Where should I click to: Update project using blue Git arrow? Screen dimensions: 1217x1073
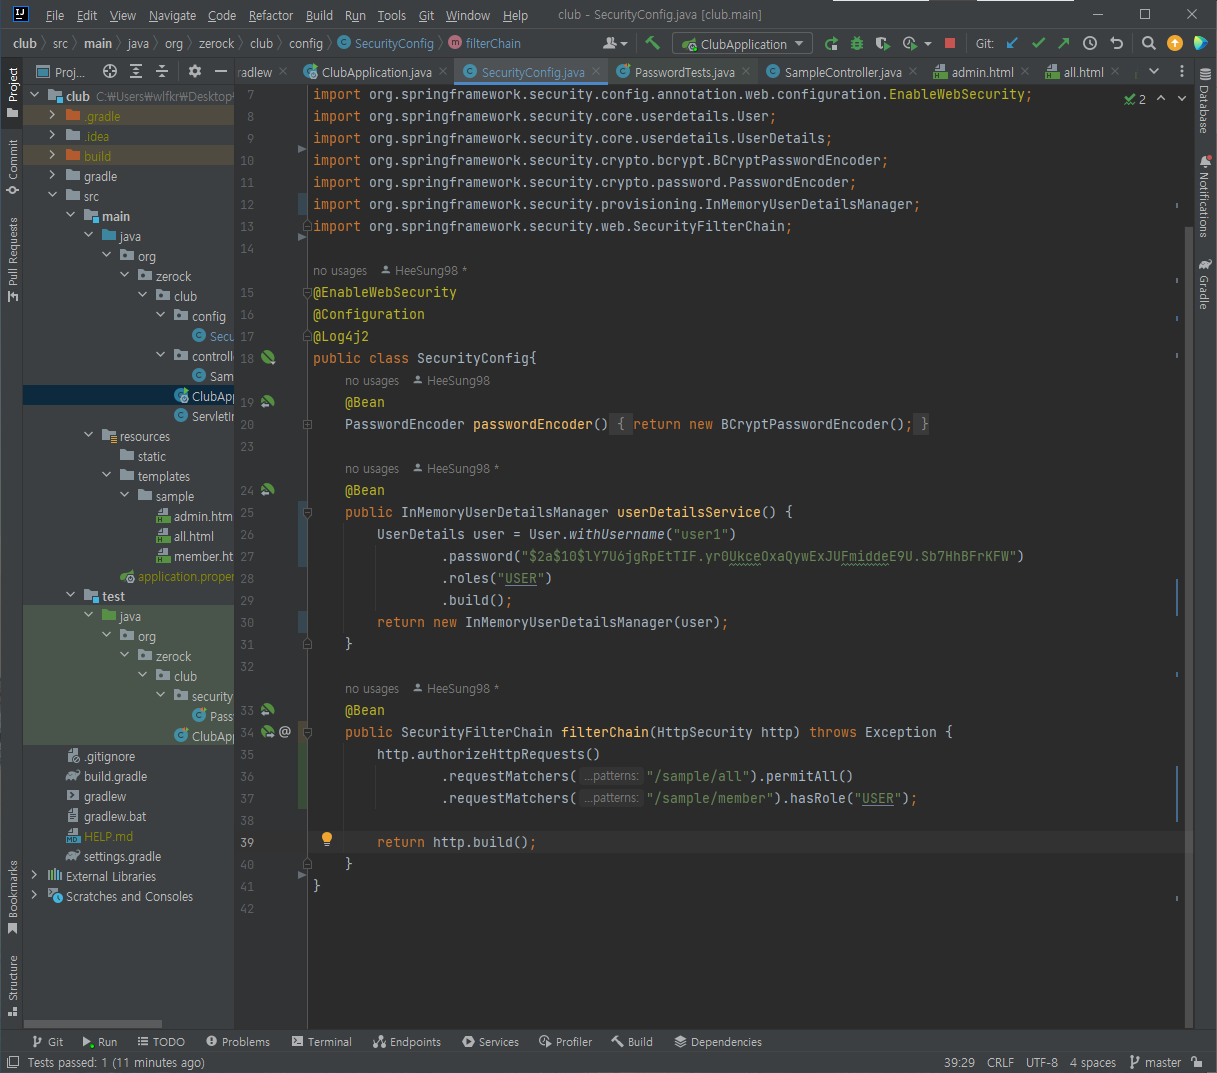point(1012,43)
